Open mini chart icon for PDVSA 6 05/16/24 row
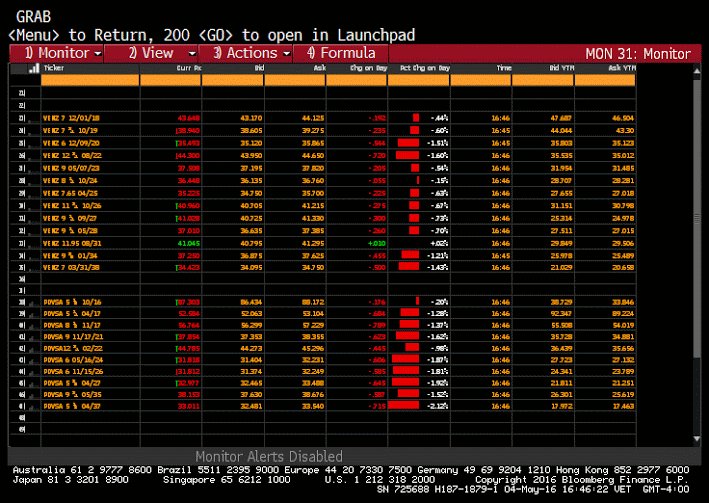The height and width of the screenshot is (503, 709). coord(32,361)
